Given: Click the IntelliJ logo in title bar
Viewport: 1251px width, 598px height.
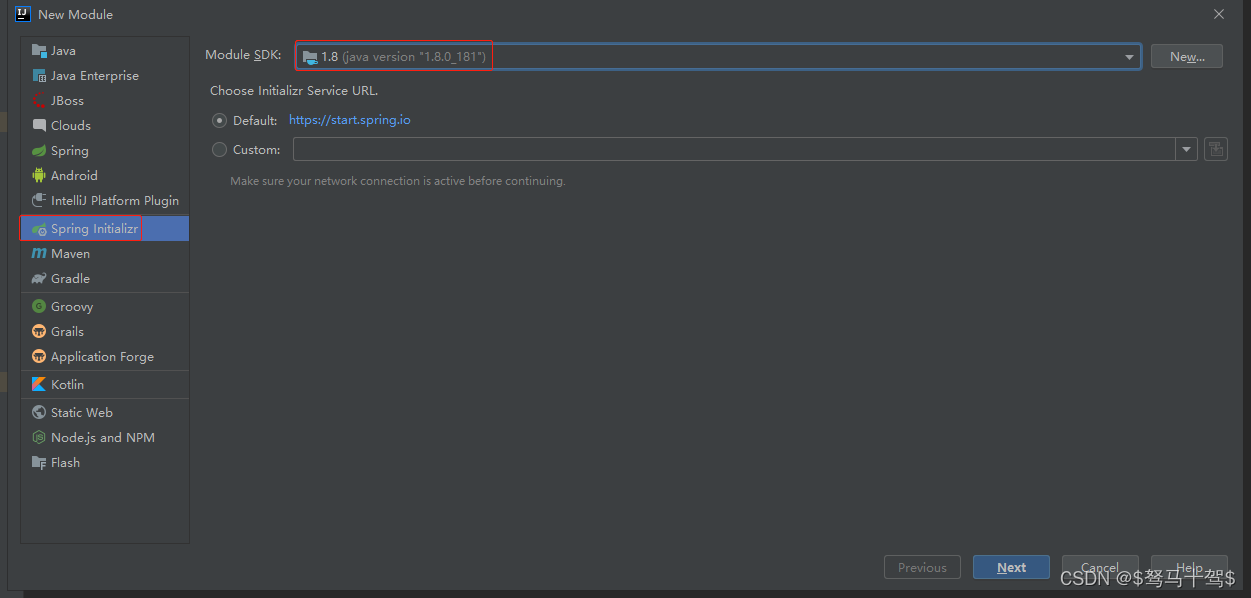Looking at the screenshot, I should tap(22, 14).
